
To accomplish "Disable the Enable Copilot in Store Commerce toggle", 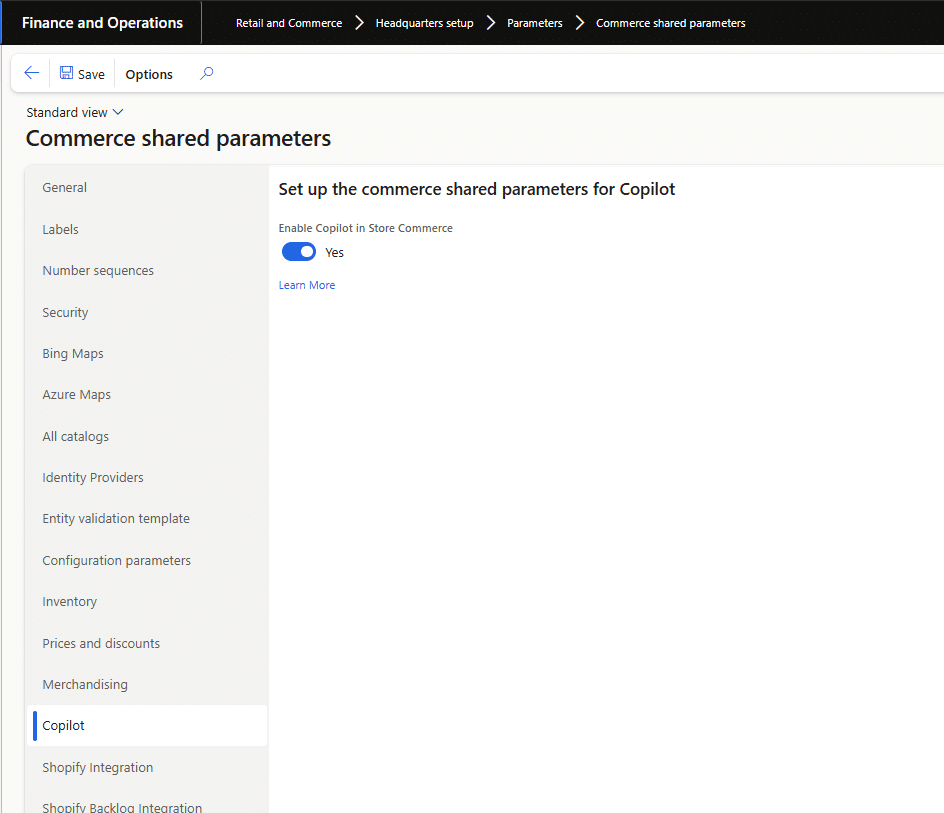I will (299, 252).
